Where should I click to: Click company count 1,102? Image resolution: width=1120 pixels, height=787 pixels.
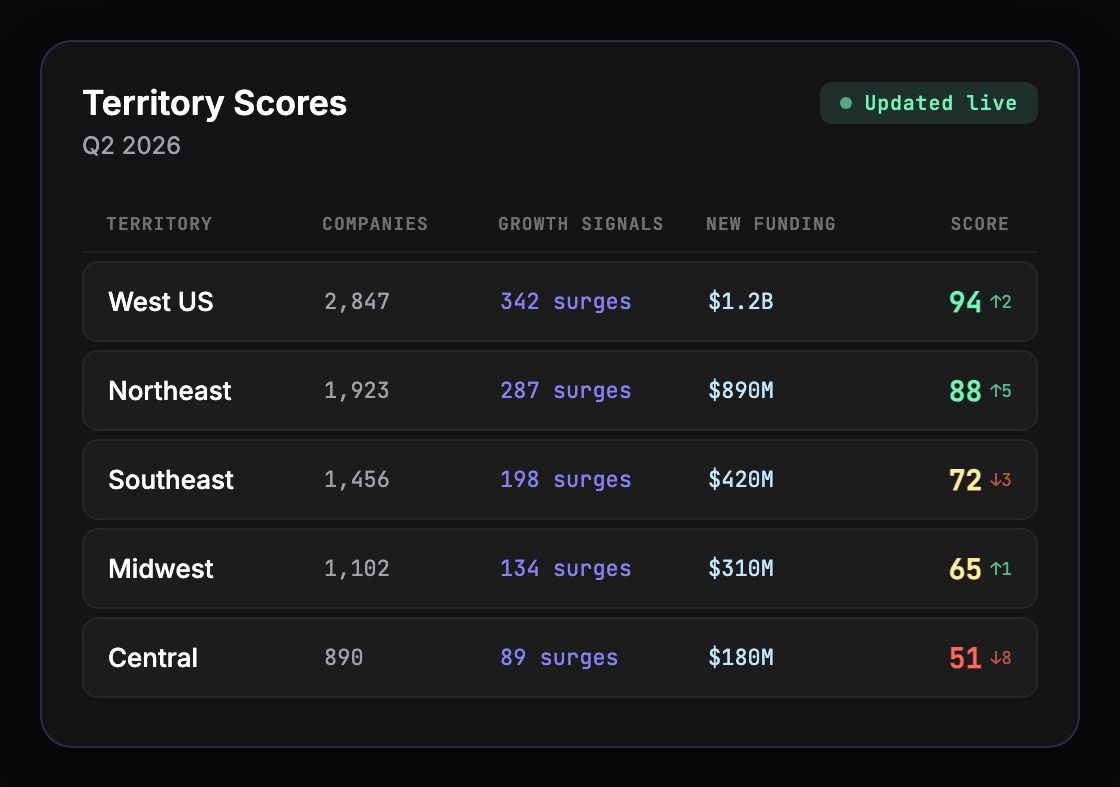click(357, 568)
